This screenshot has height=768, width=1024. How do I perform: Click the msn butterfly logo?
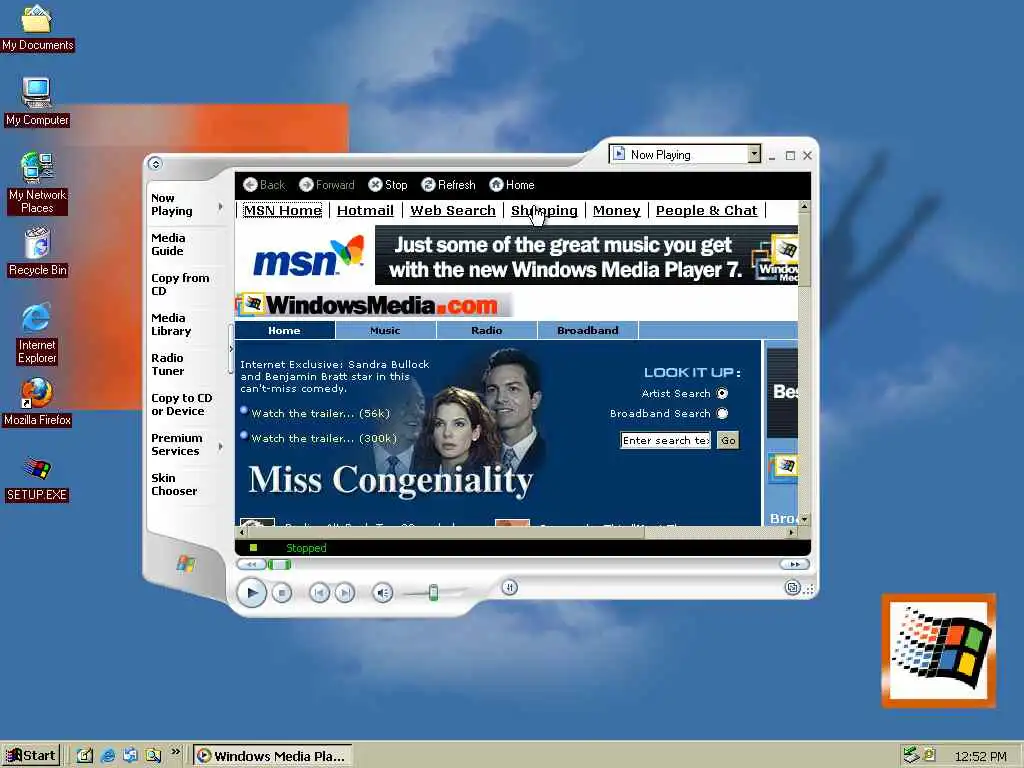(x=308, y=257)
